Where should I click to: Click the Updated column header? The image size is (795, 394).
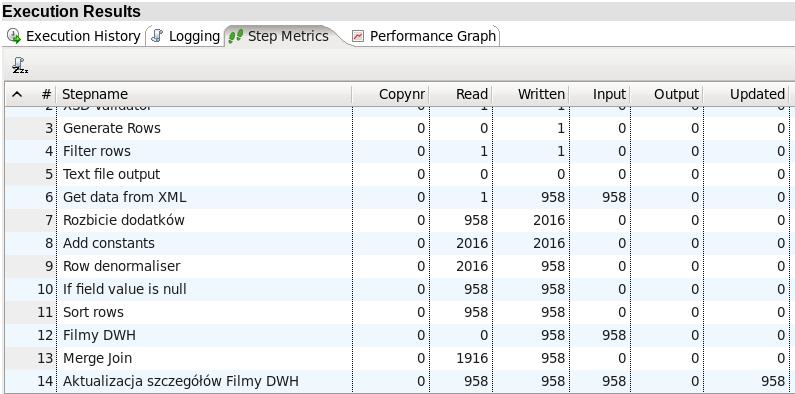coord(746,94)
